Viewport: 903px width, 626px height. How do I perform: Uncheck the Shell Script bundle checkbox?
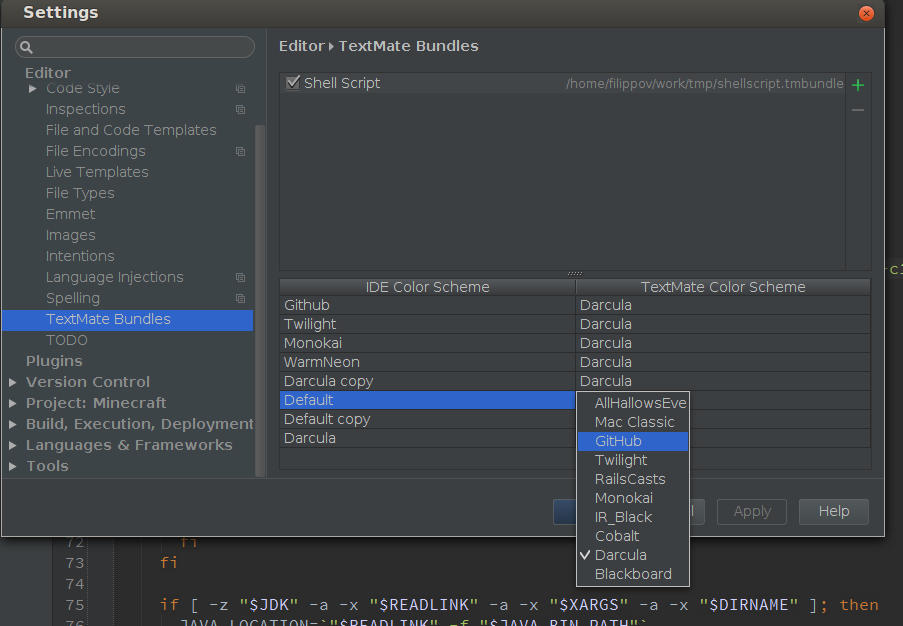pos(293,82)
